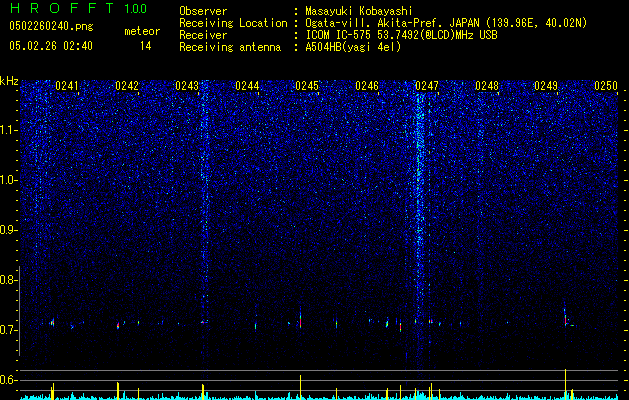Select observer name Masayuki Kobayashi
This screenshot has height=400, width=629.
[359, 11]
